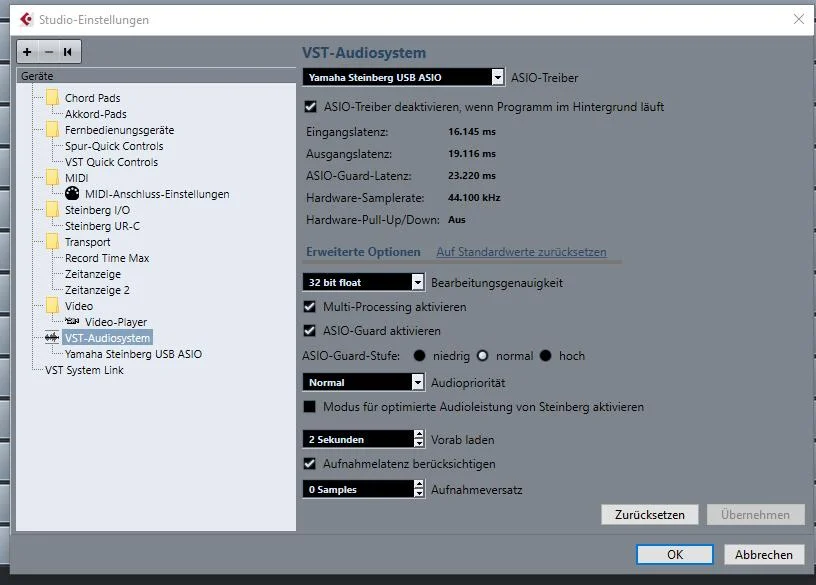Click the reset-to-first icon in device toolbar
Viewport: 816px width, 585px height.
click(68, 51)
